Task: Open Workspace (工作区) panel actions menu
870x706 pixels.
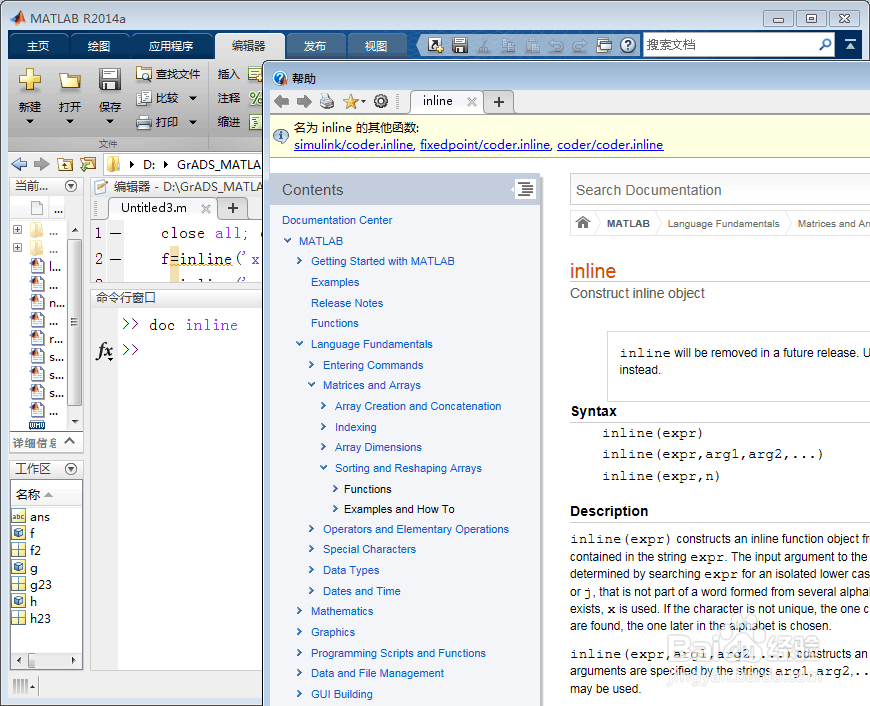Action: tap(71, 469)
